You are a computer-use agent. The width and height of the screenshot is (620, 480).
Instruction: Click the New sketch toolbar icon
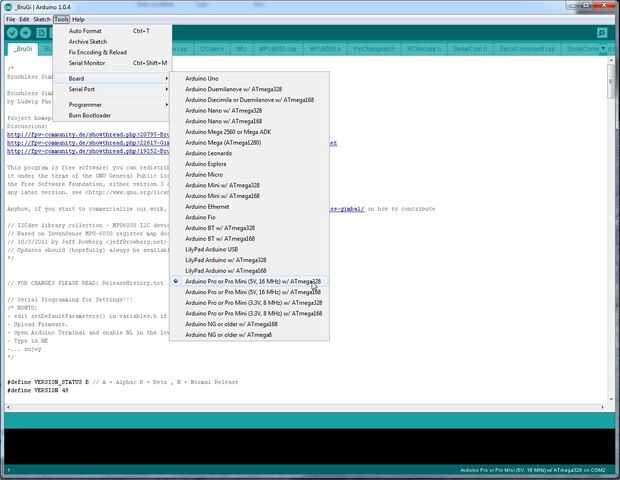pyautogui.click(x=41, y=33)
